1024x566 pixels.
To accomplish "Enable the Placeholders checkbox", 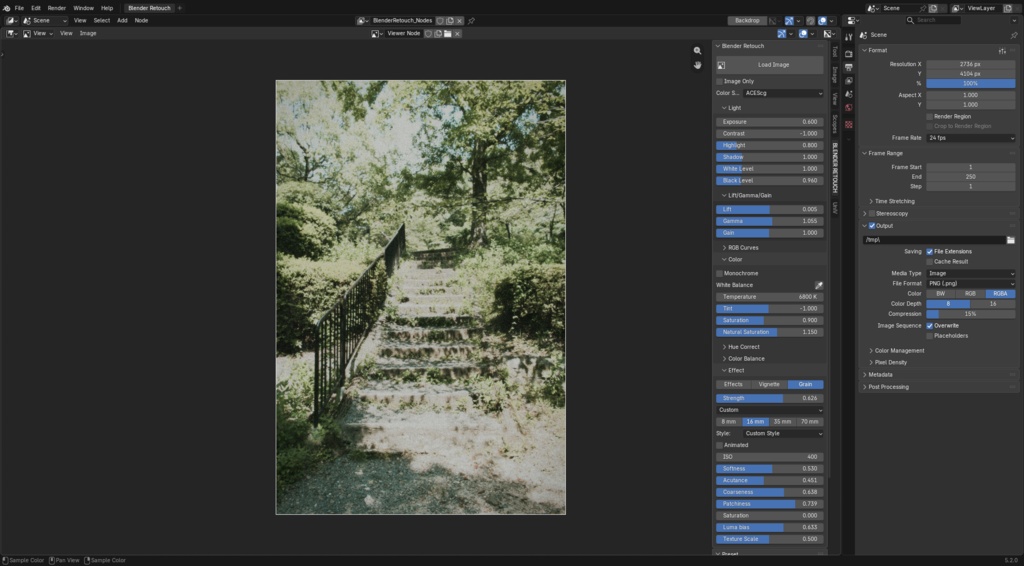I will pyautogui.click(x=930, y=336).
